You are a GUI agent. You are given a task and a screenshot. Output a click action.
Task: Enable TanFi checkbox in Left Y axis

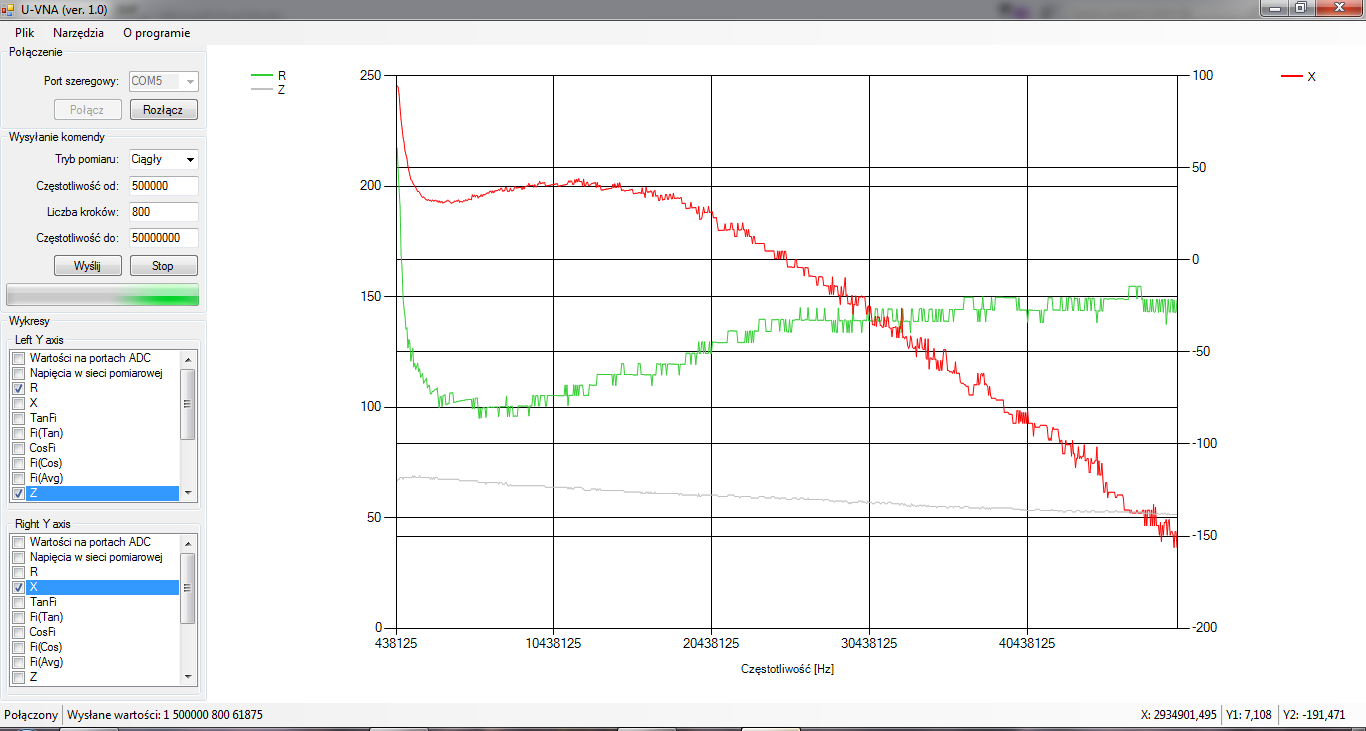point(19,418)
